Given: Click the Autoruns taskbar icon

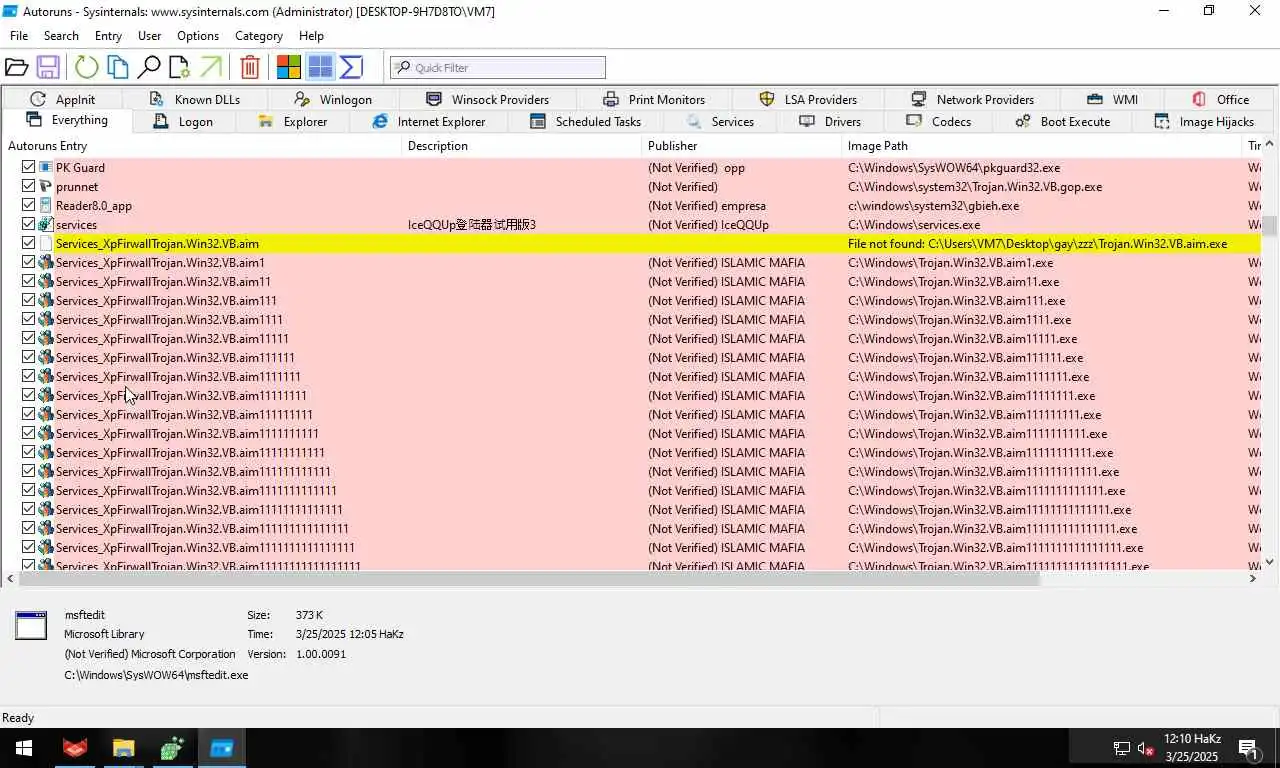Looking at the screenshot, I should [x=221, y=748].
